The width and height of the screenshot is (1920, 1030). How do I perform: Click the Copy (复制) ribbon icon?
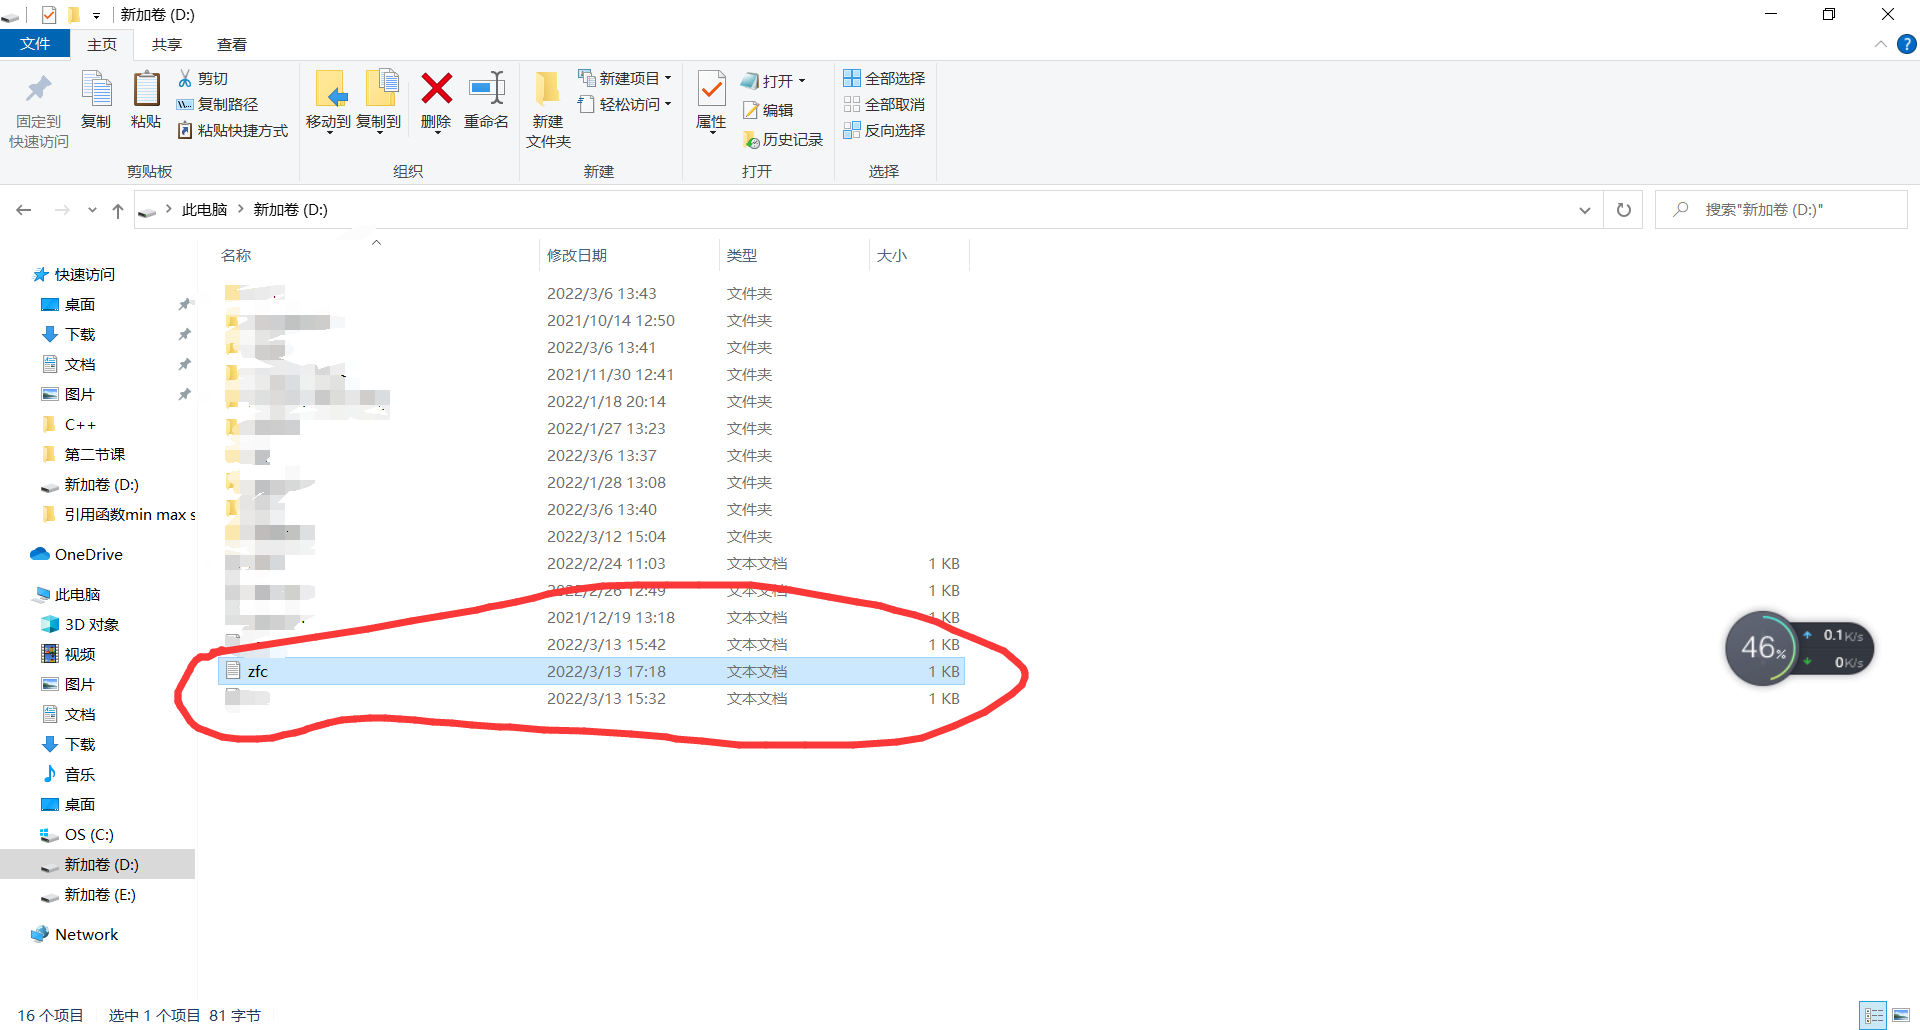coord(96,90)
